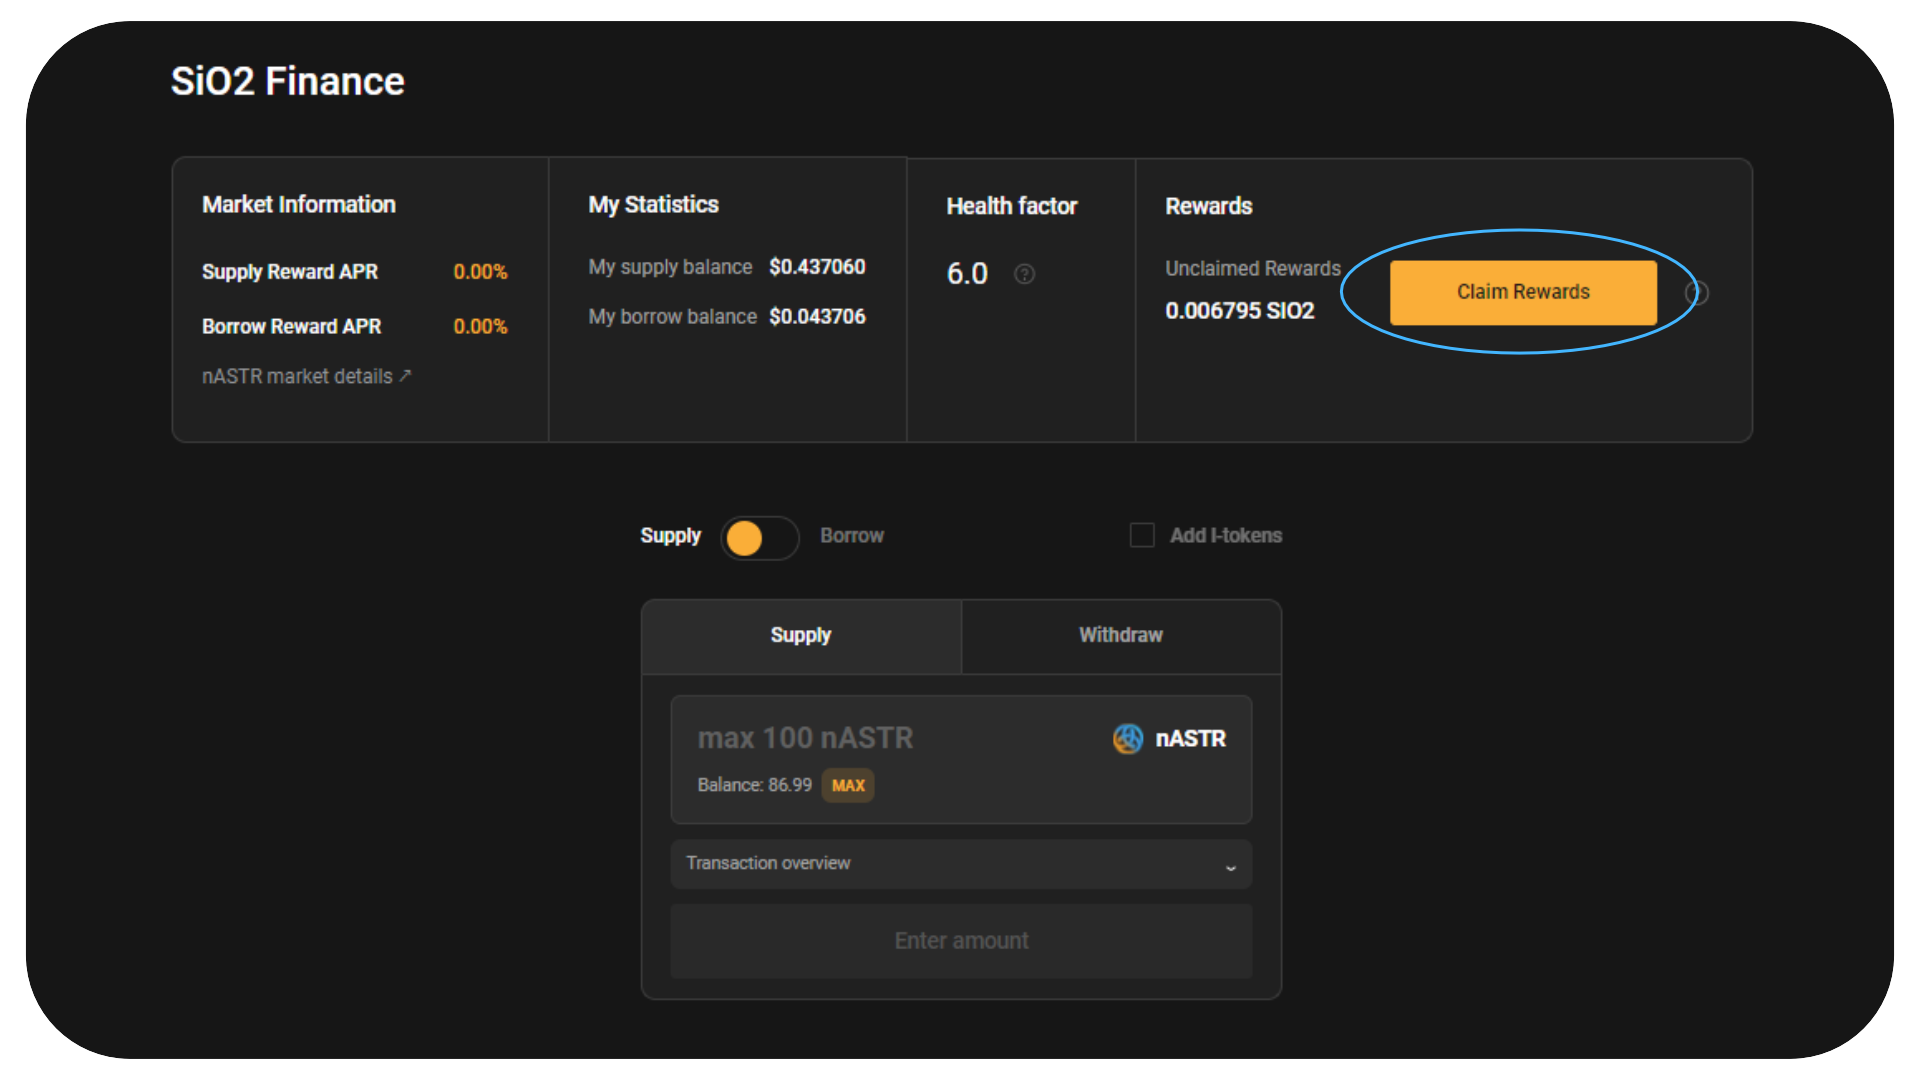
Task: Click the Transaction overview chevron arrow
Action: point(1230,867)
